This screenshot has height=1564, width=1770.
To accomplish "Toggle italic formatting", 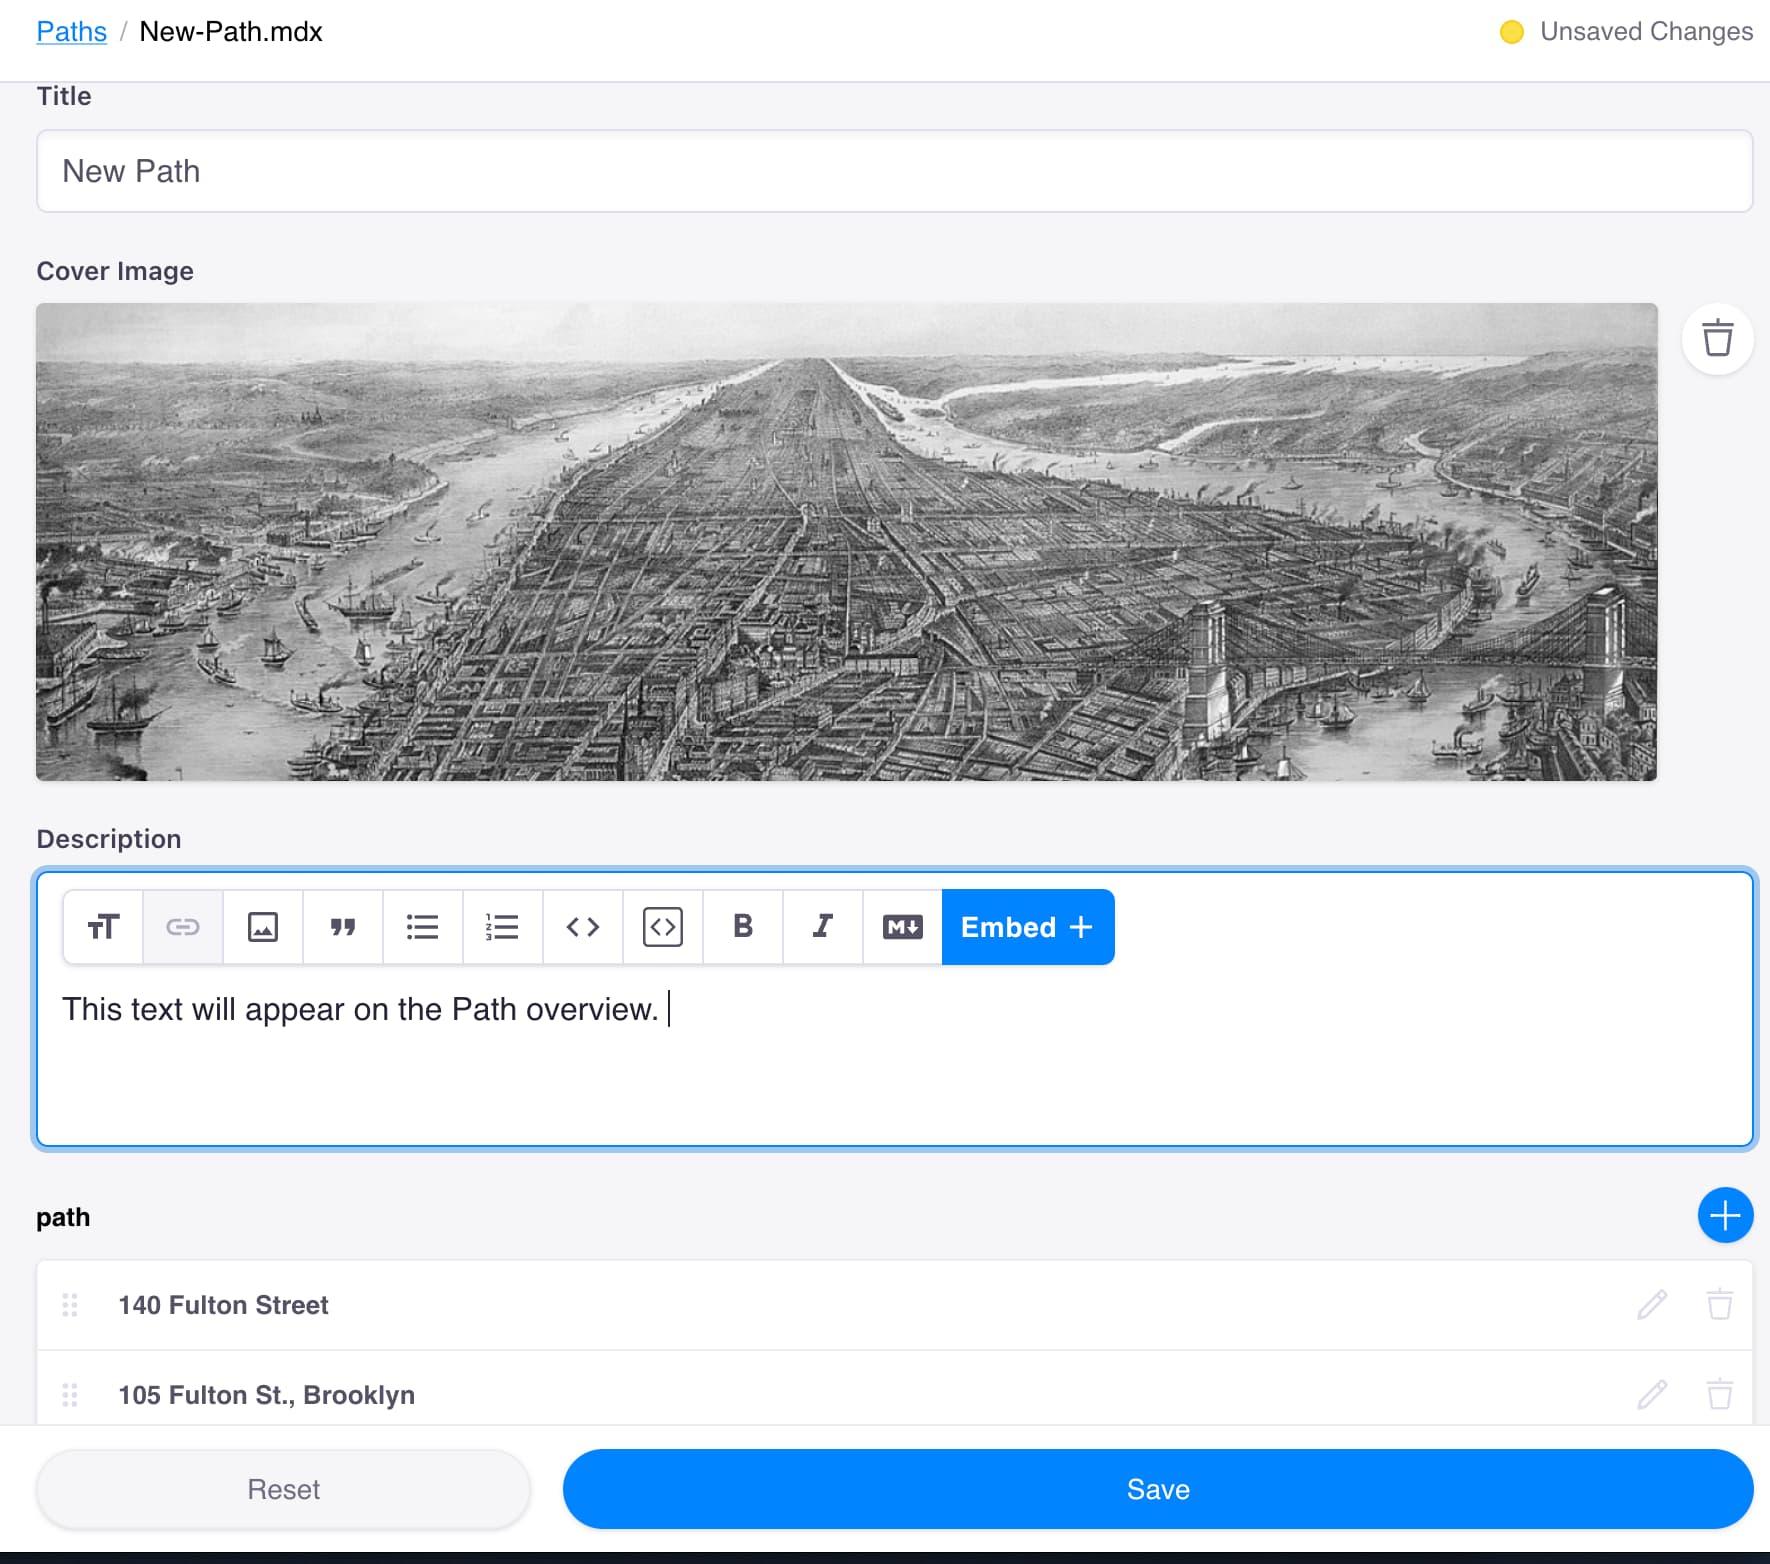I will 823,927.
